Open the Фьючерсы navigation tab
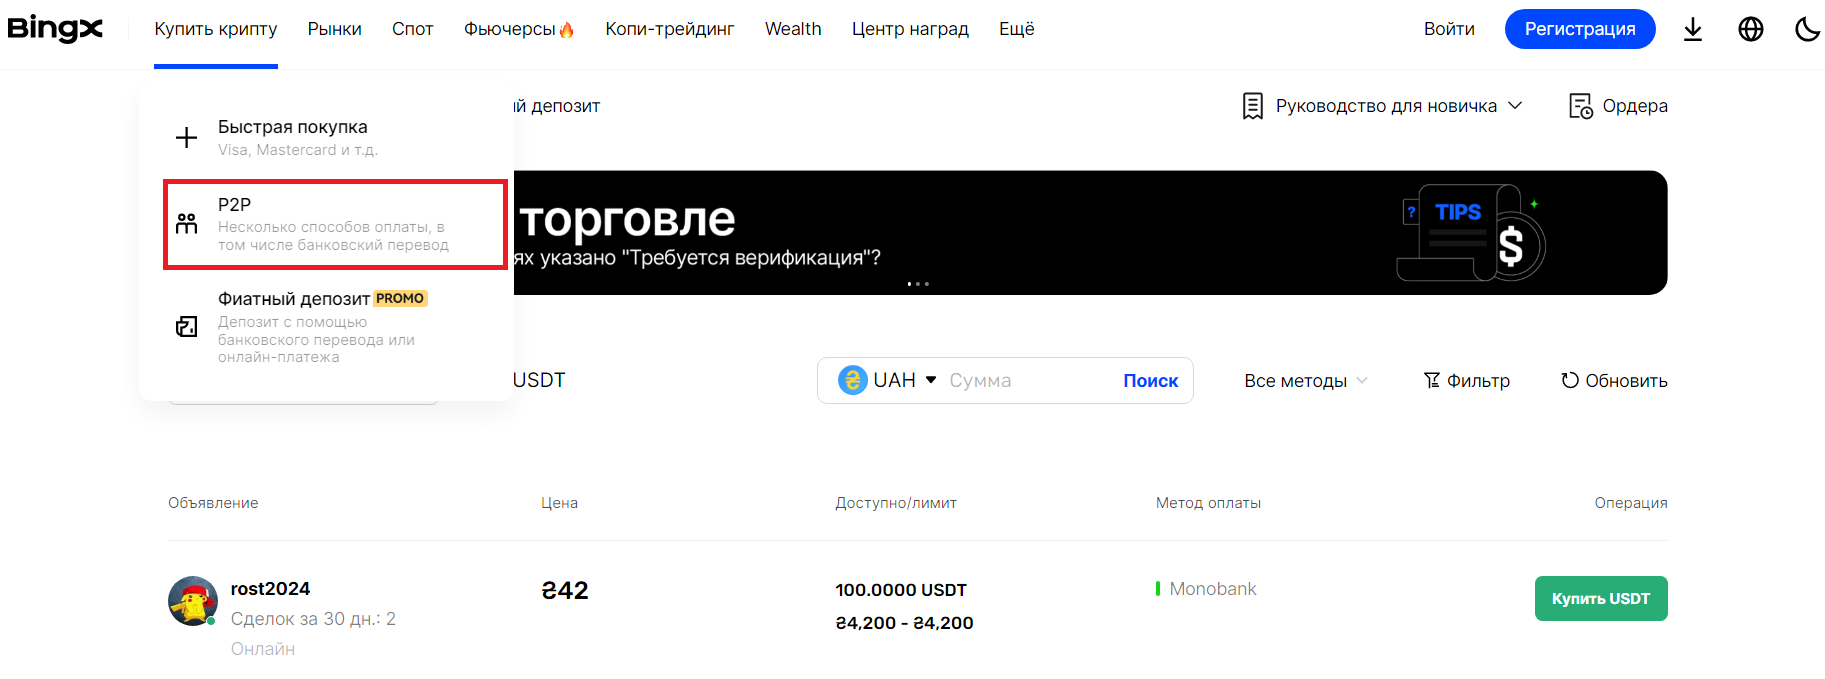Image resolution: width=1825 pixels, height=679 pixels. coord(518,29)
